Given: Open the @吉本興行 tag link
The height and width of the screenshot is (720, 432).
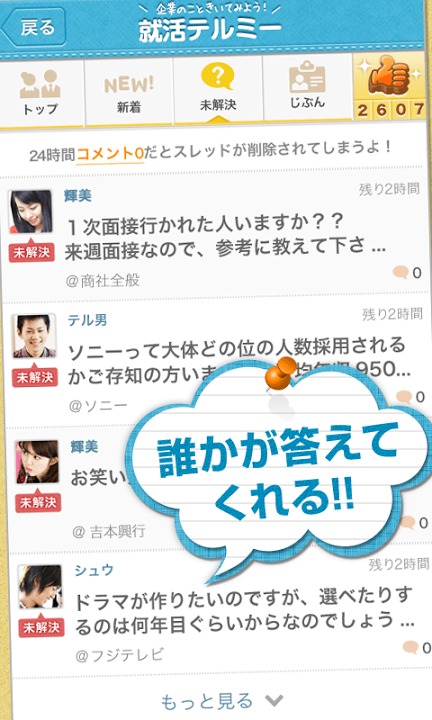Looking at the screenshot, I should [109, 531].
